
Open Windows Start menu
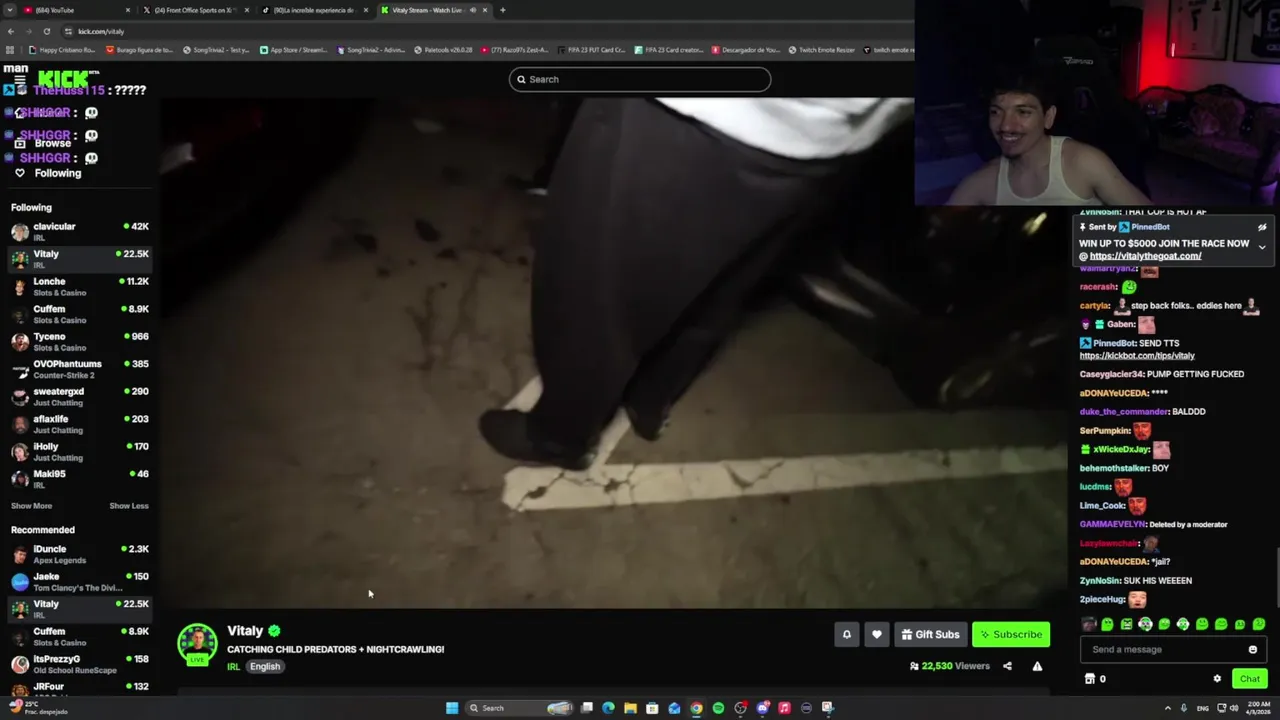(452, 708)
